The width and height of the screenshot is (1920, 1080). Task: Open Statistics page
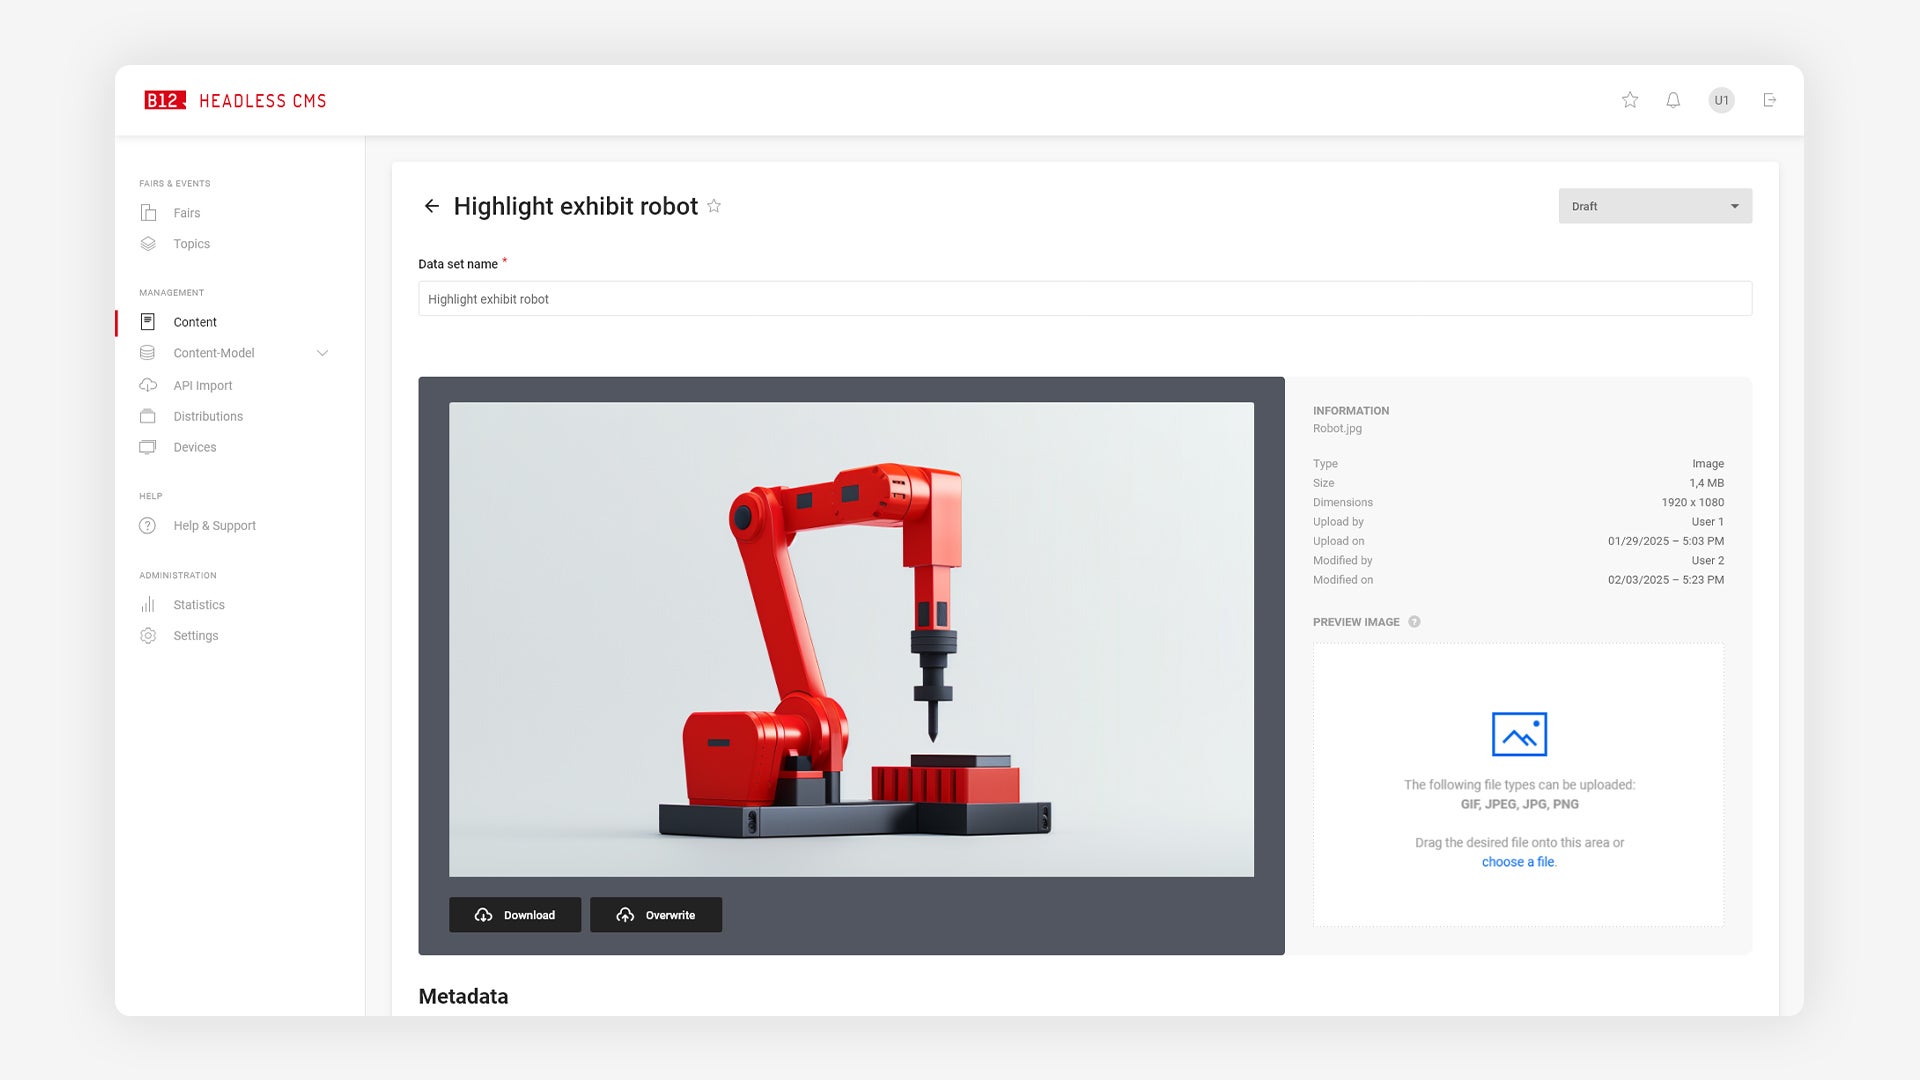click(x=198, y=605)
